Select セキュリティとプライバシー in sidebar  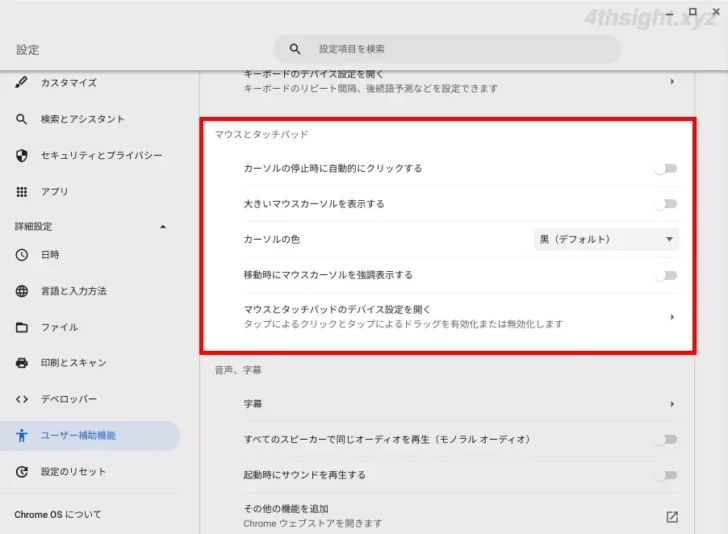[101, 155]
